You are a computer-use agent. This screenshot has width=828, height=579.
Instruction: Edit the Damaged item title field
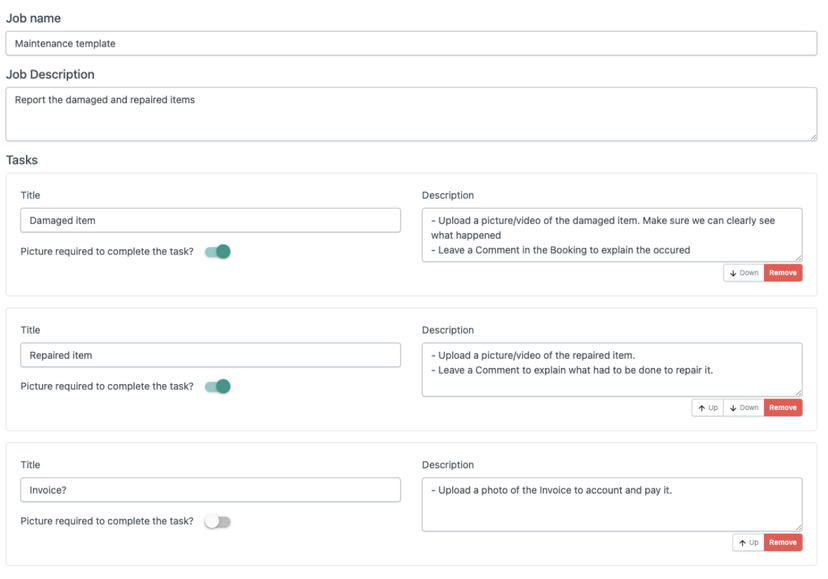[210, 221]
